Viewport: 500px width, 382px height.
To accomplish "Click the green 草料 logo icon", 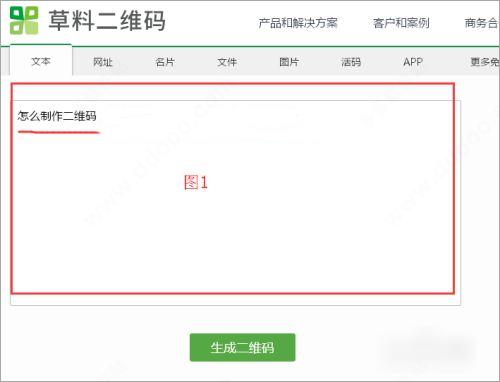I will click(24, 20).
